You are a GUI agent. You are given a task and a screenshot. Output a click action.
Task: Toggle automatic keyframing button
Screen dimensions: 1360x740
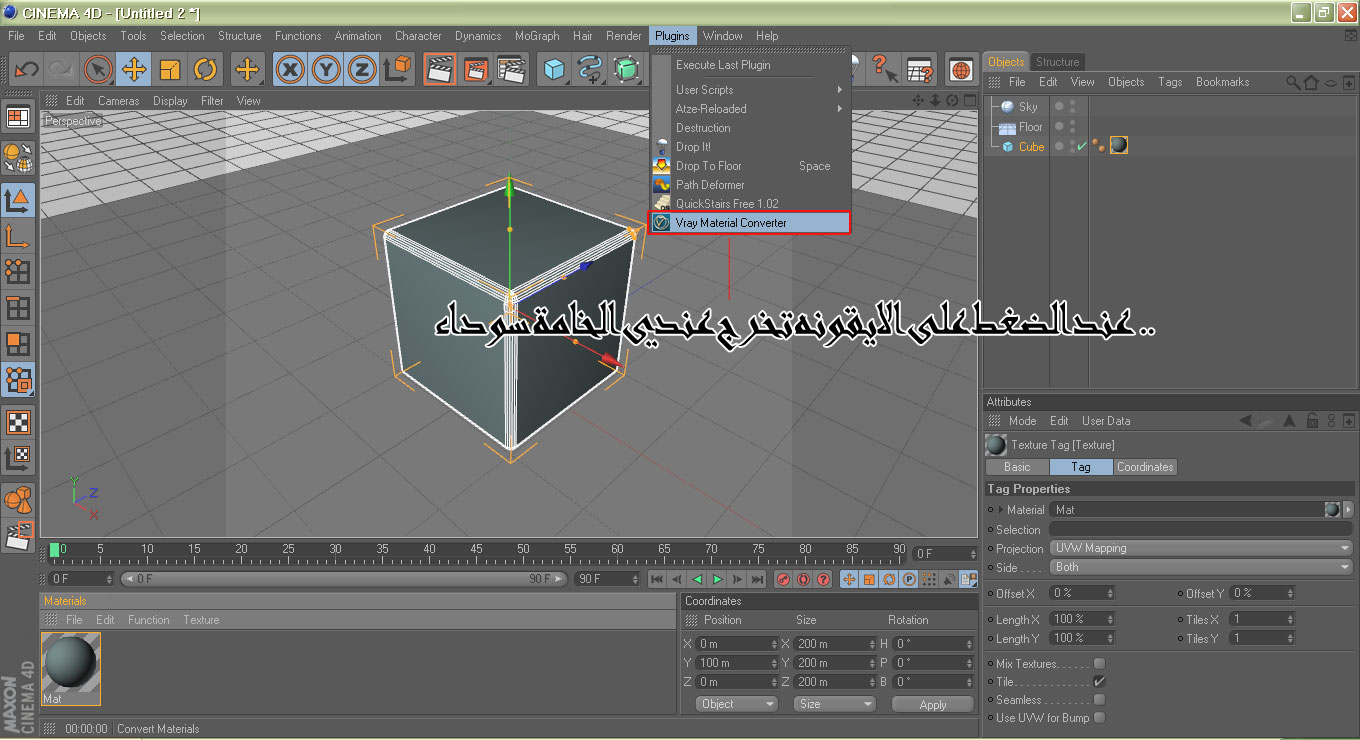click(803, 579)
